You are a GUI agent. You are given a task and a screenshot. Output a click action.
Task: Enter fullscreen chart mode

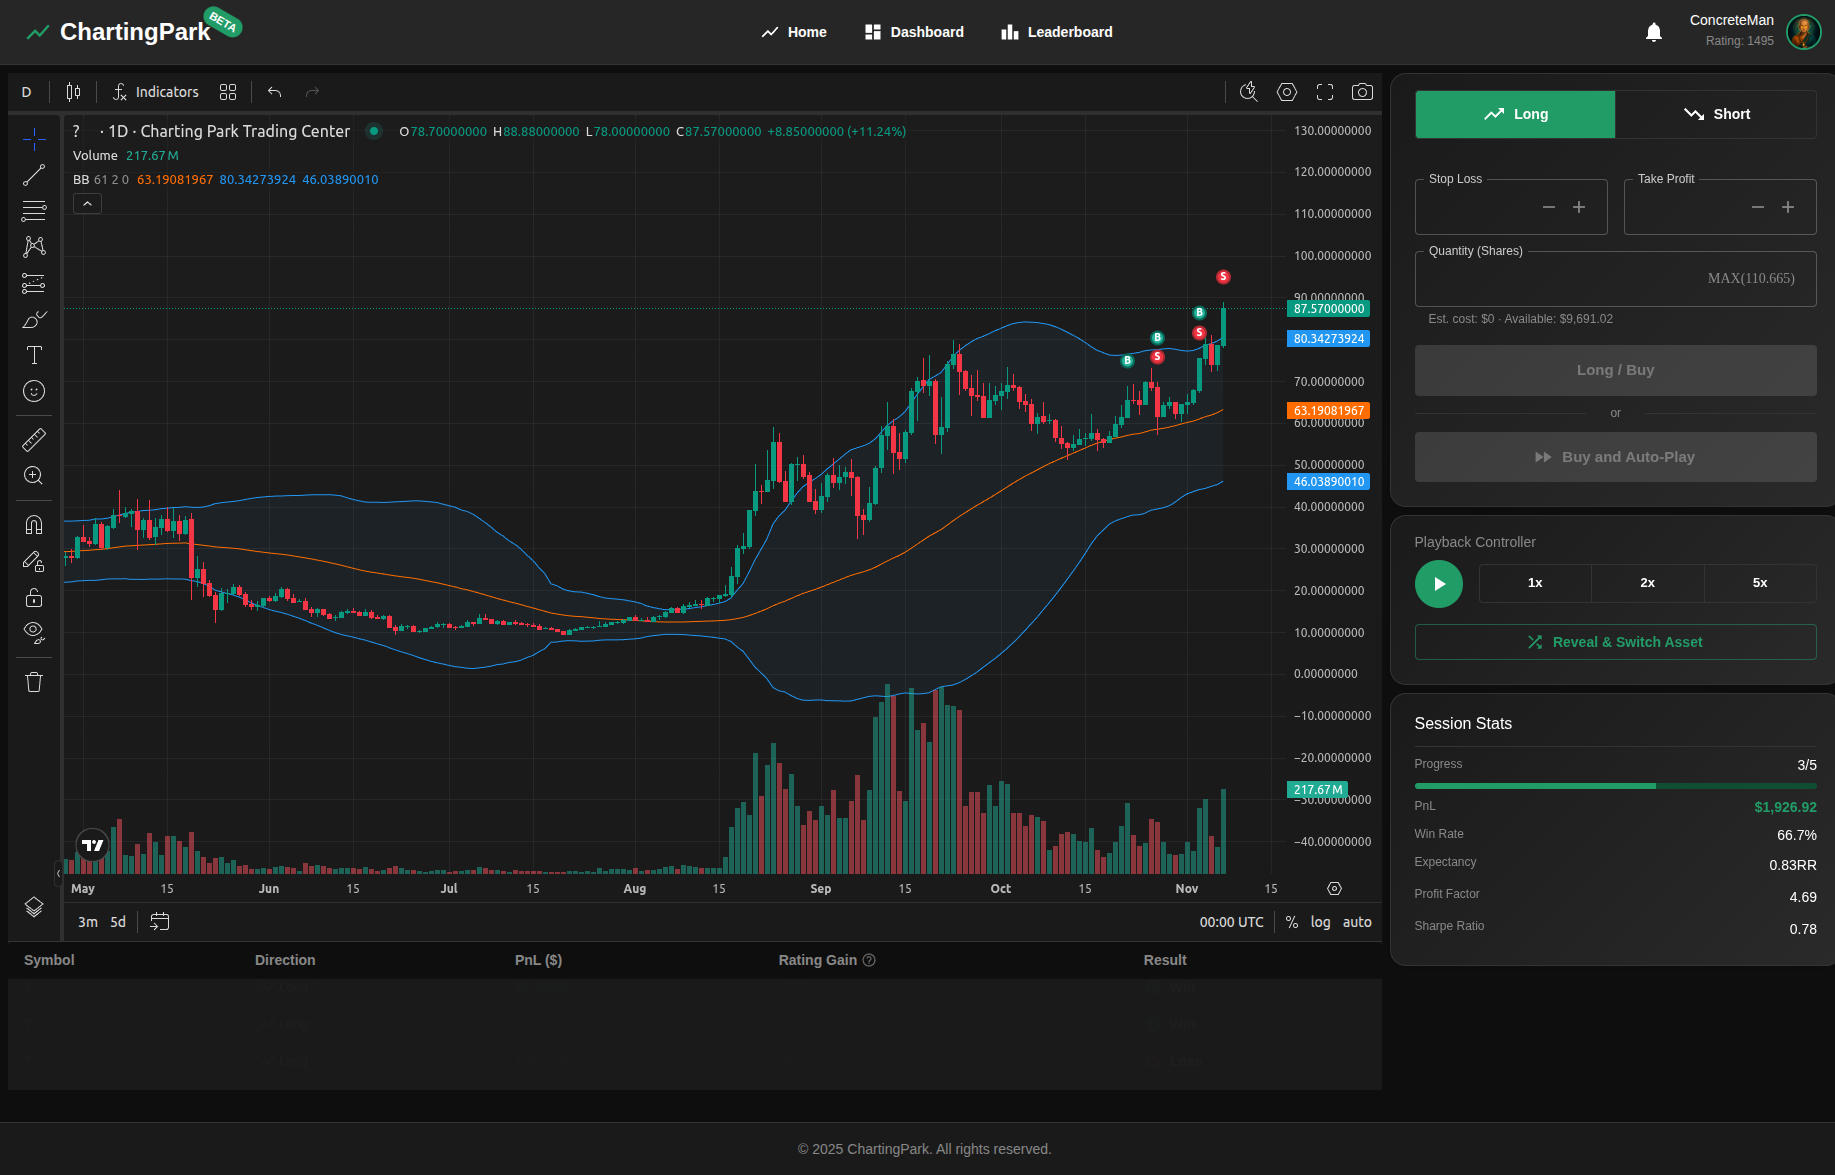(x=1325, y=92)
